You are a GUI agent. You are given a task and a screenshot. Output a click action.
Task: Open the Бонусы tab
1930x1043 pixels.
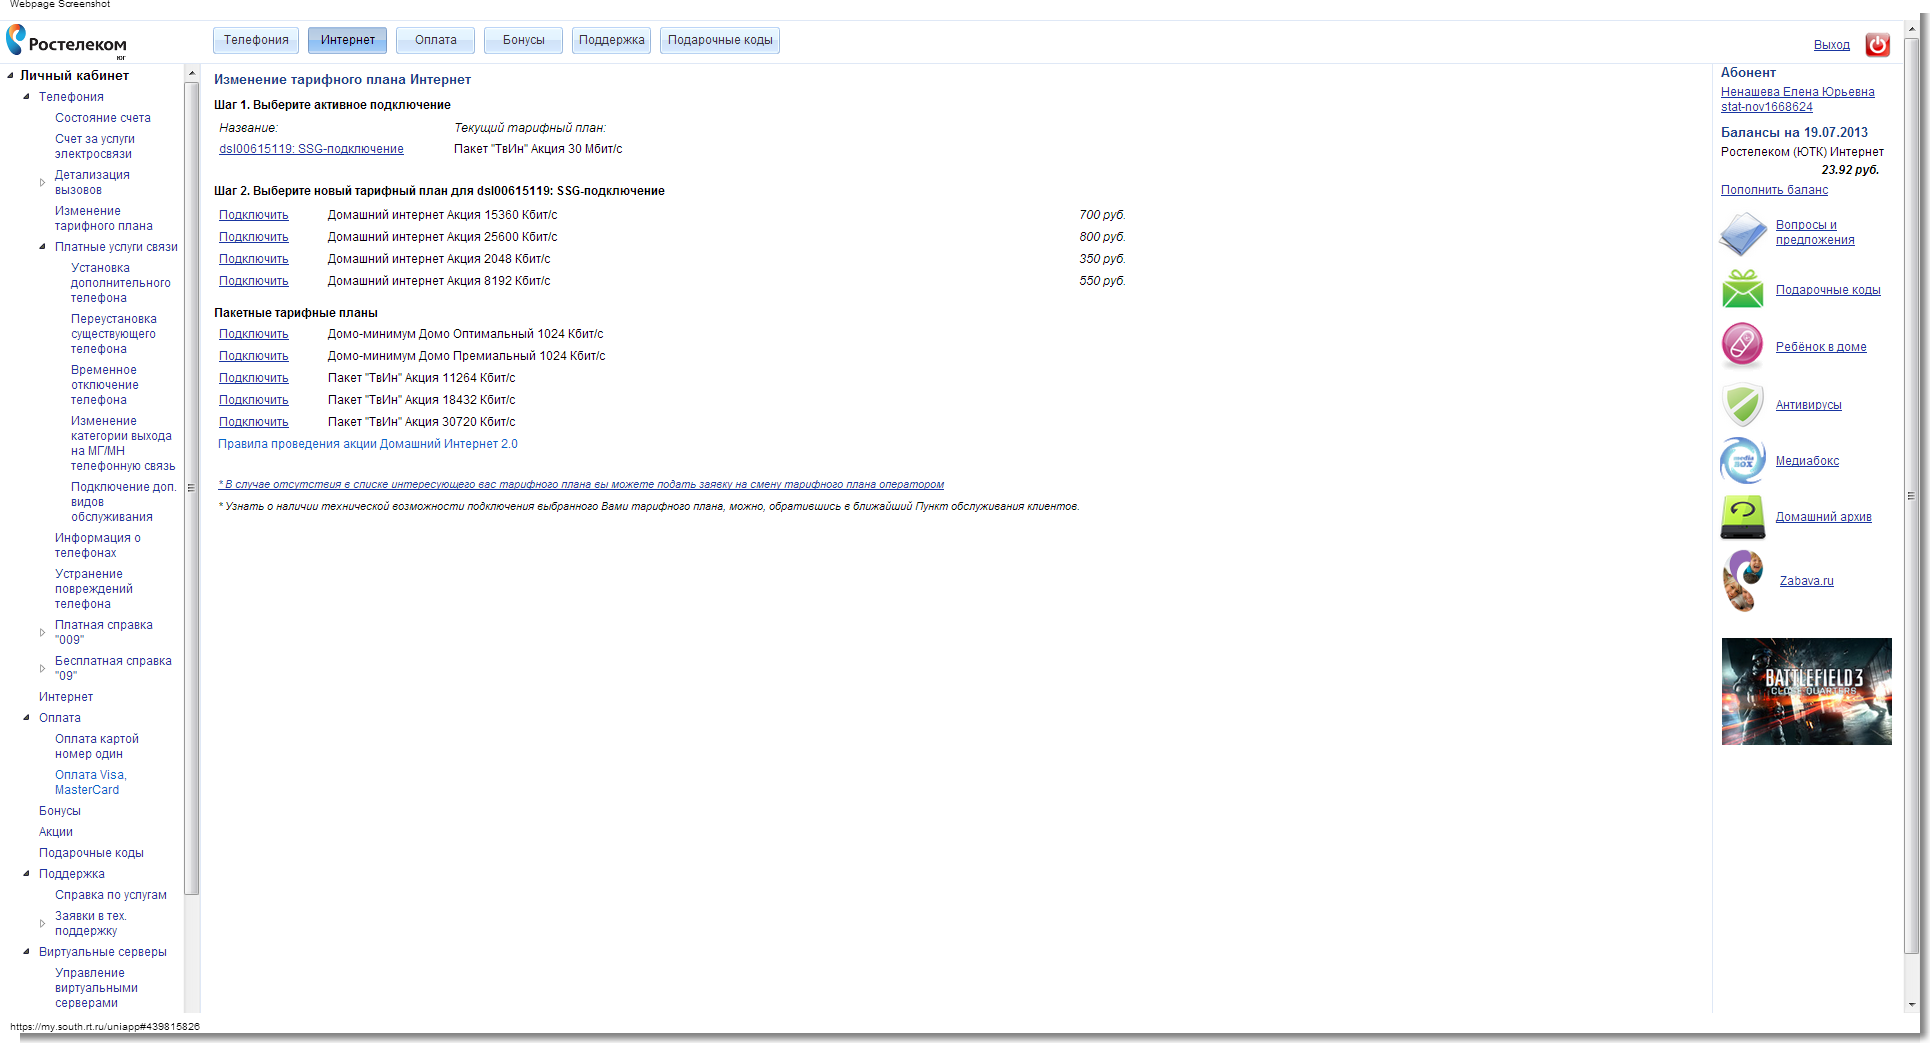coord(524,40)
